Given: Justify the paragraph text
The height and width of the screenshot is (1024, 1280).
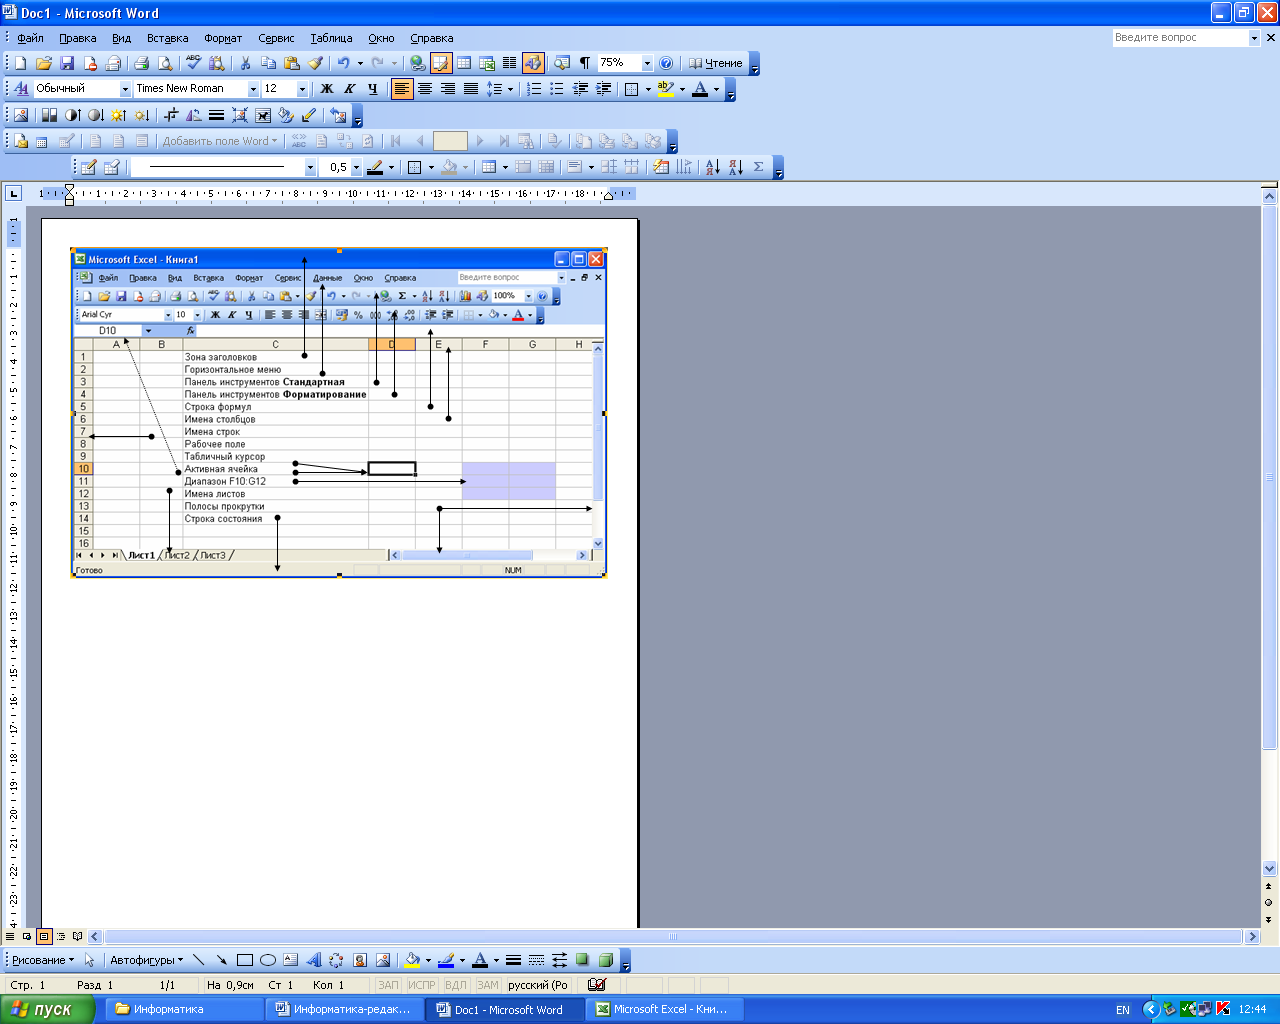Looking at the screenshot, I should tap(470, 89).
